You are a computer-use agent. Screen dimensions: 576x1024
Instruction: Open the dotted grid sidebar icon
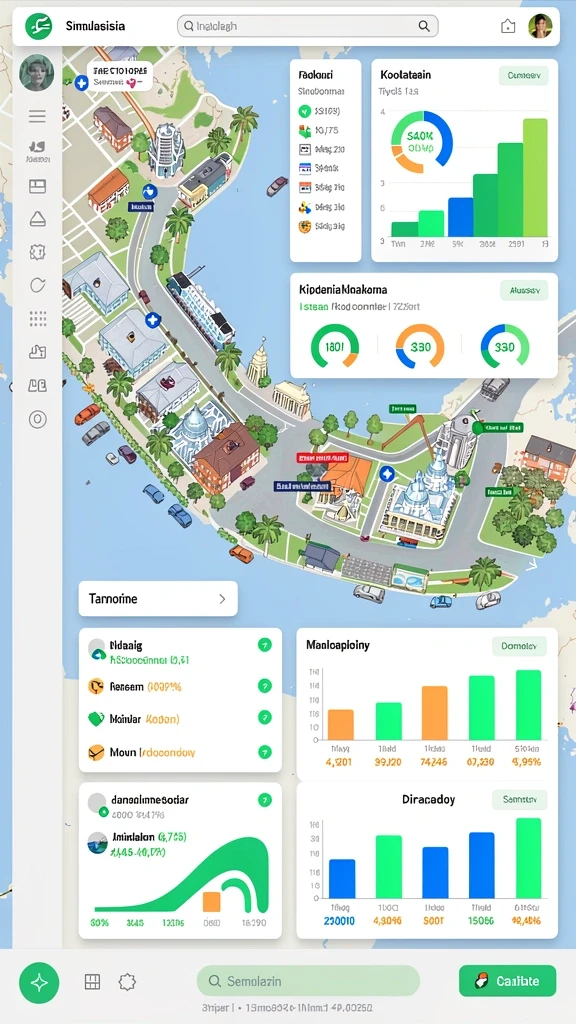point(37,319)
